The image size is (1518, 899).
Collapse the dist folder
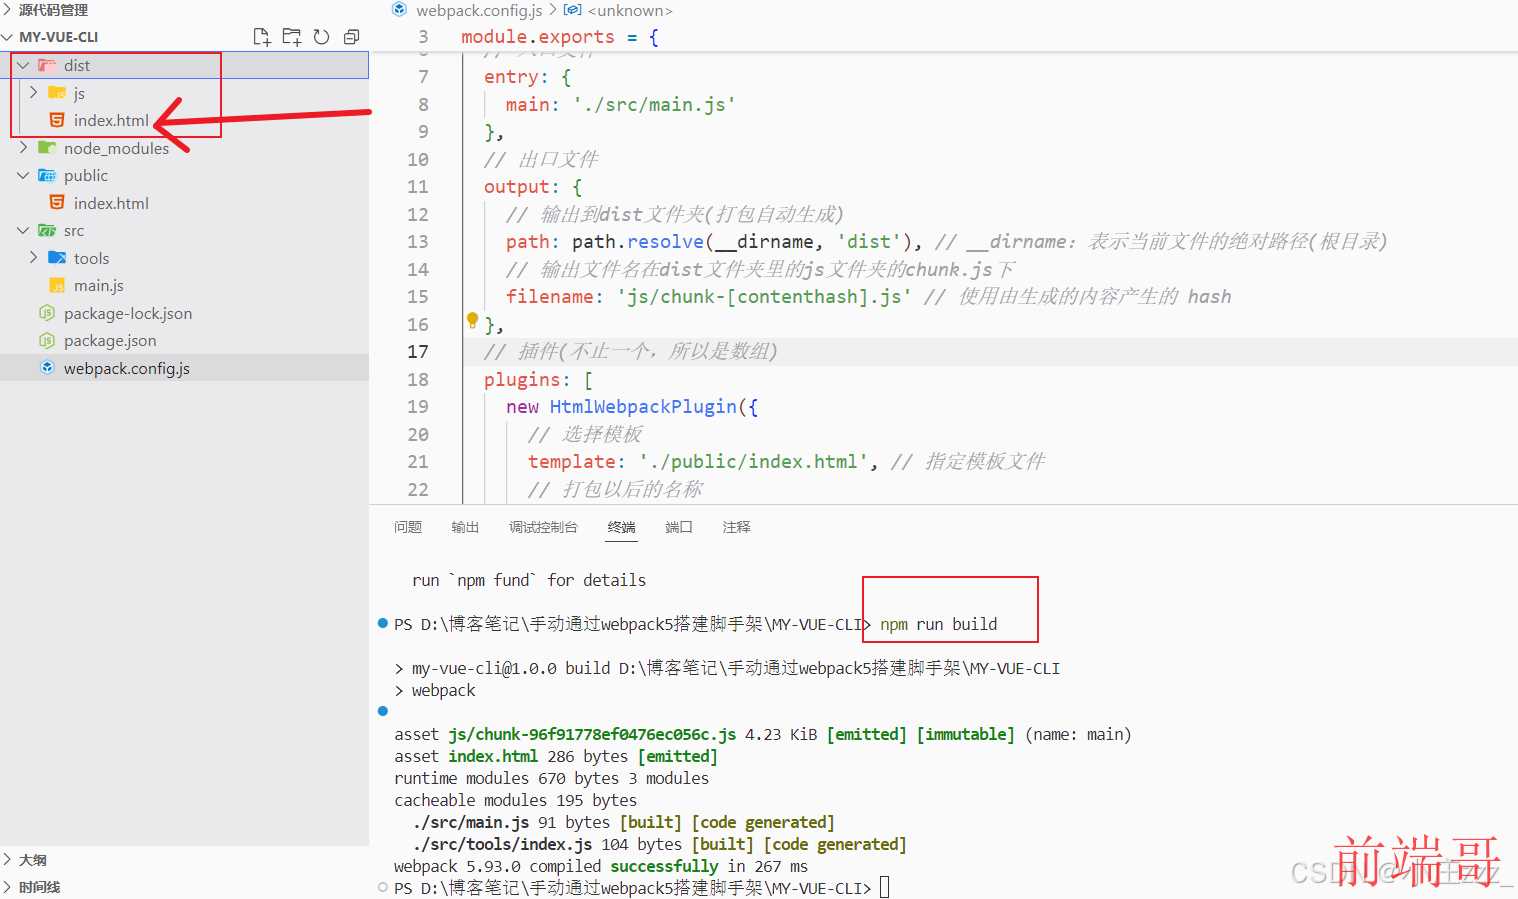23,65
